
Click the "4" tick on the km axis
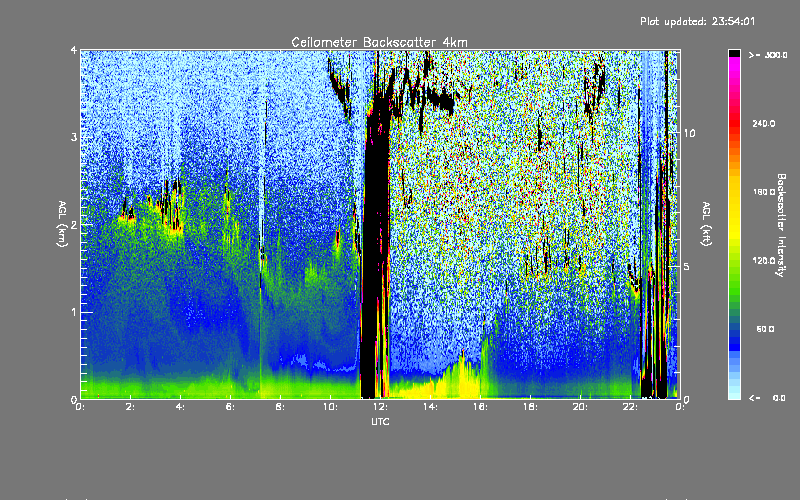[74, 51]
